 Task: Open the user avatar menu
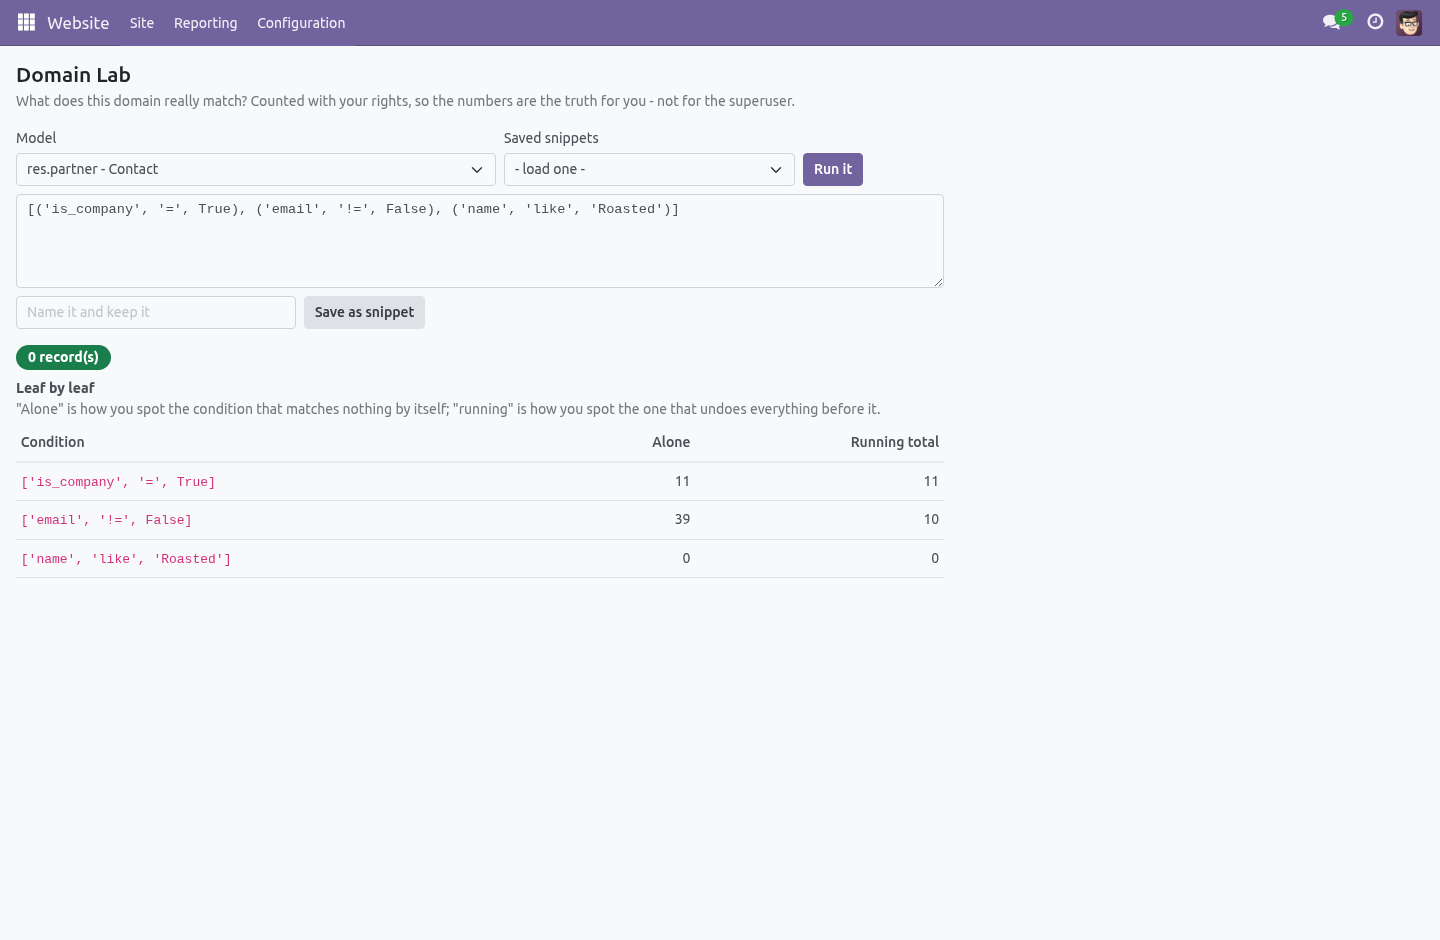point(1409,22)
